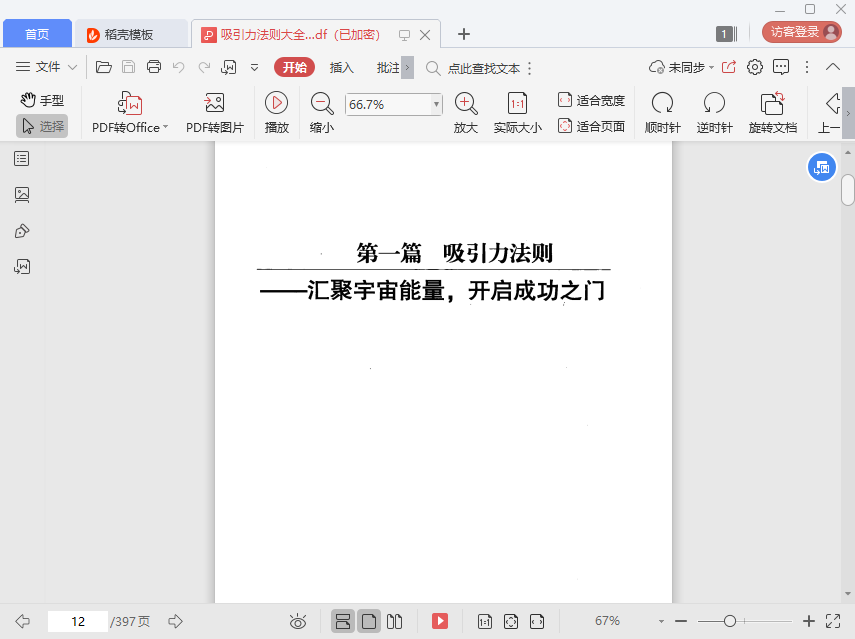The image size is (855, 639).
Task: Open the 66.7% zoom level dropdown
Action: (x=436, y=104)
